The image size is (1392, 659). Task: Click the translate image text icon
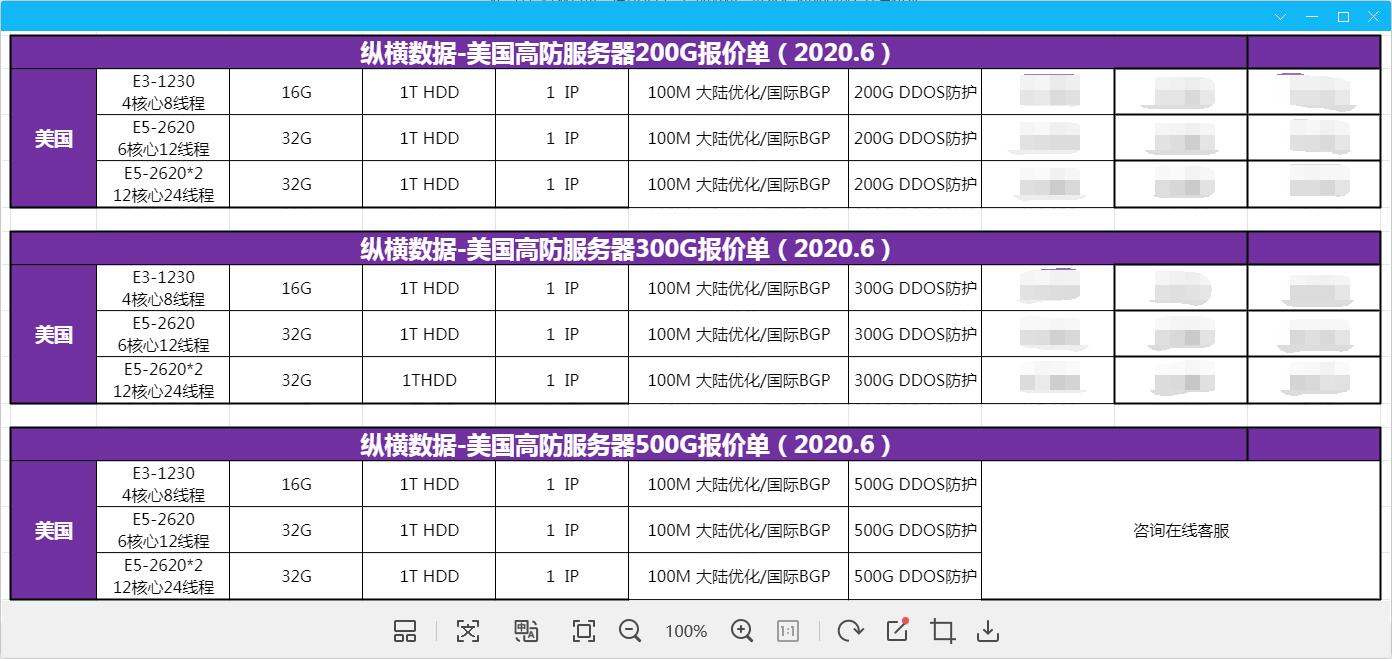pos(526,631)
